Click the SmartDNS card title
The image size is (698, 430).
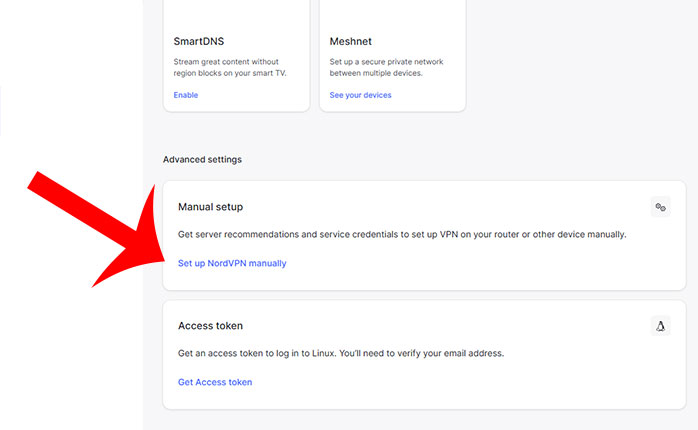coord(199,41)
